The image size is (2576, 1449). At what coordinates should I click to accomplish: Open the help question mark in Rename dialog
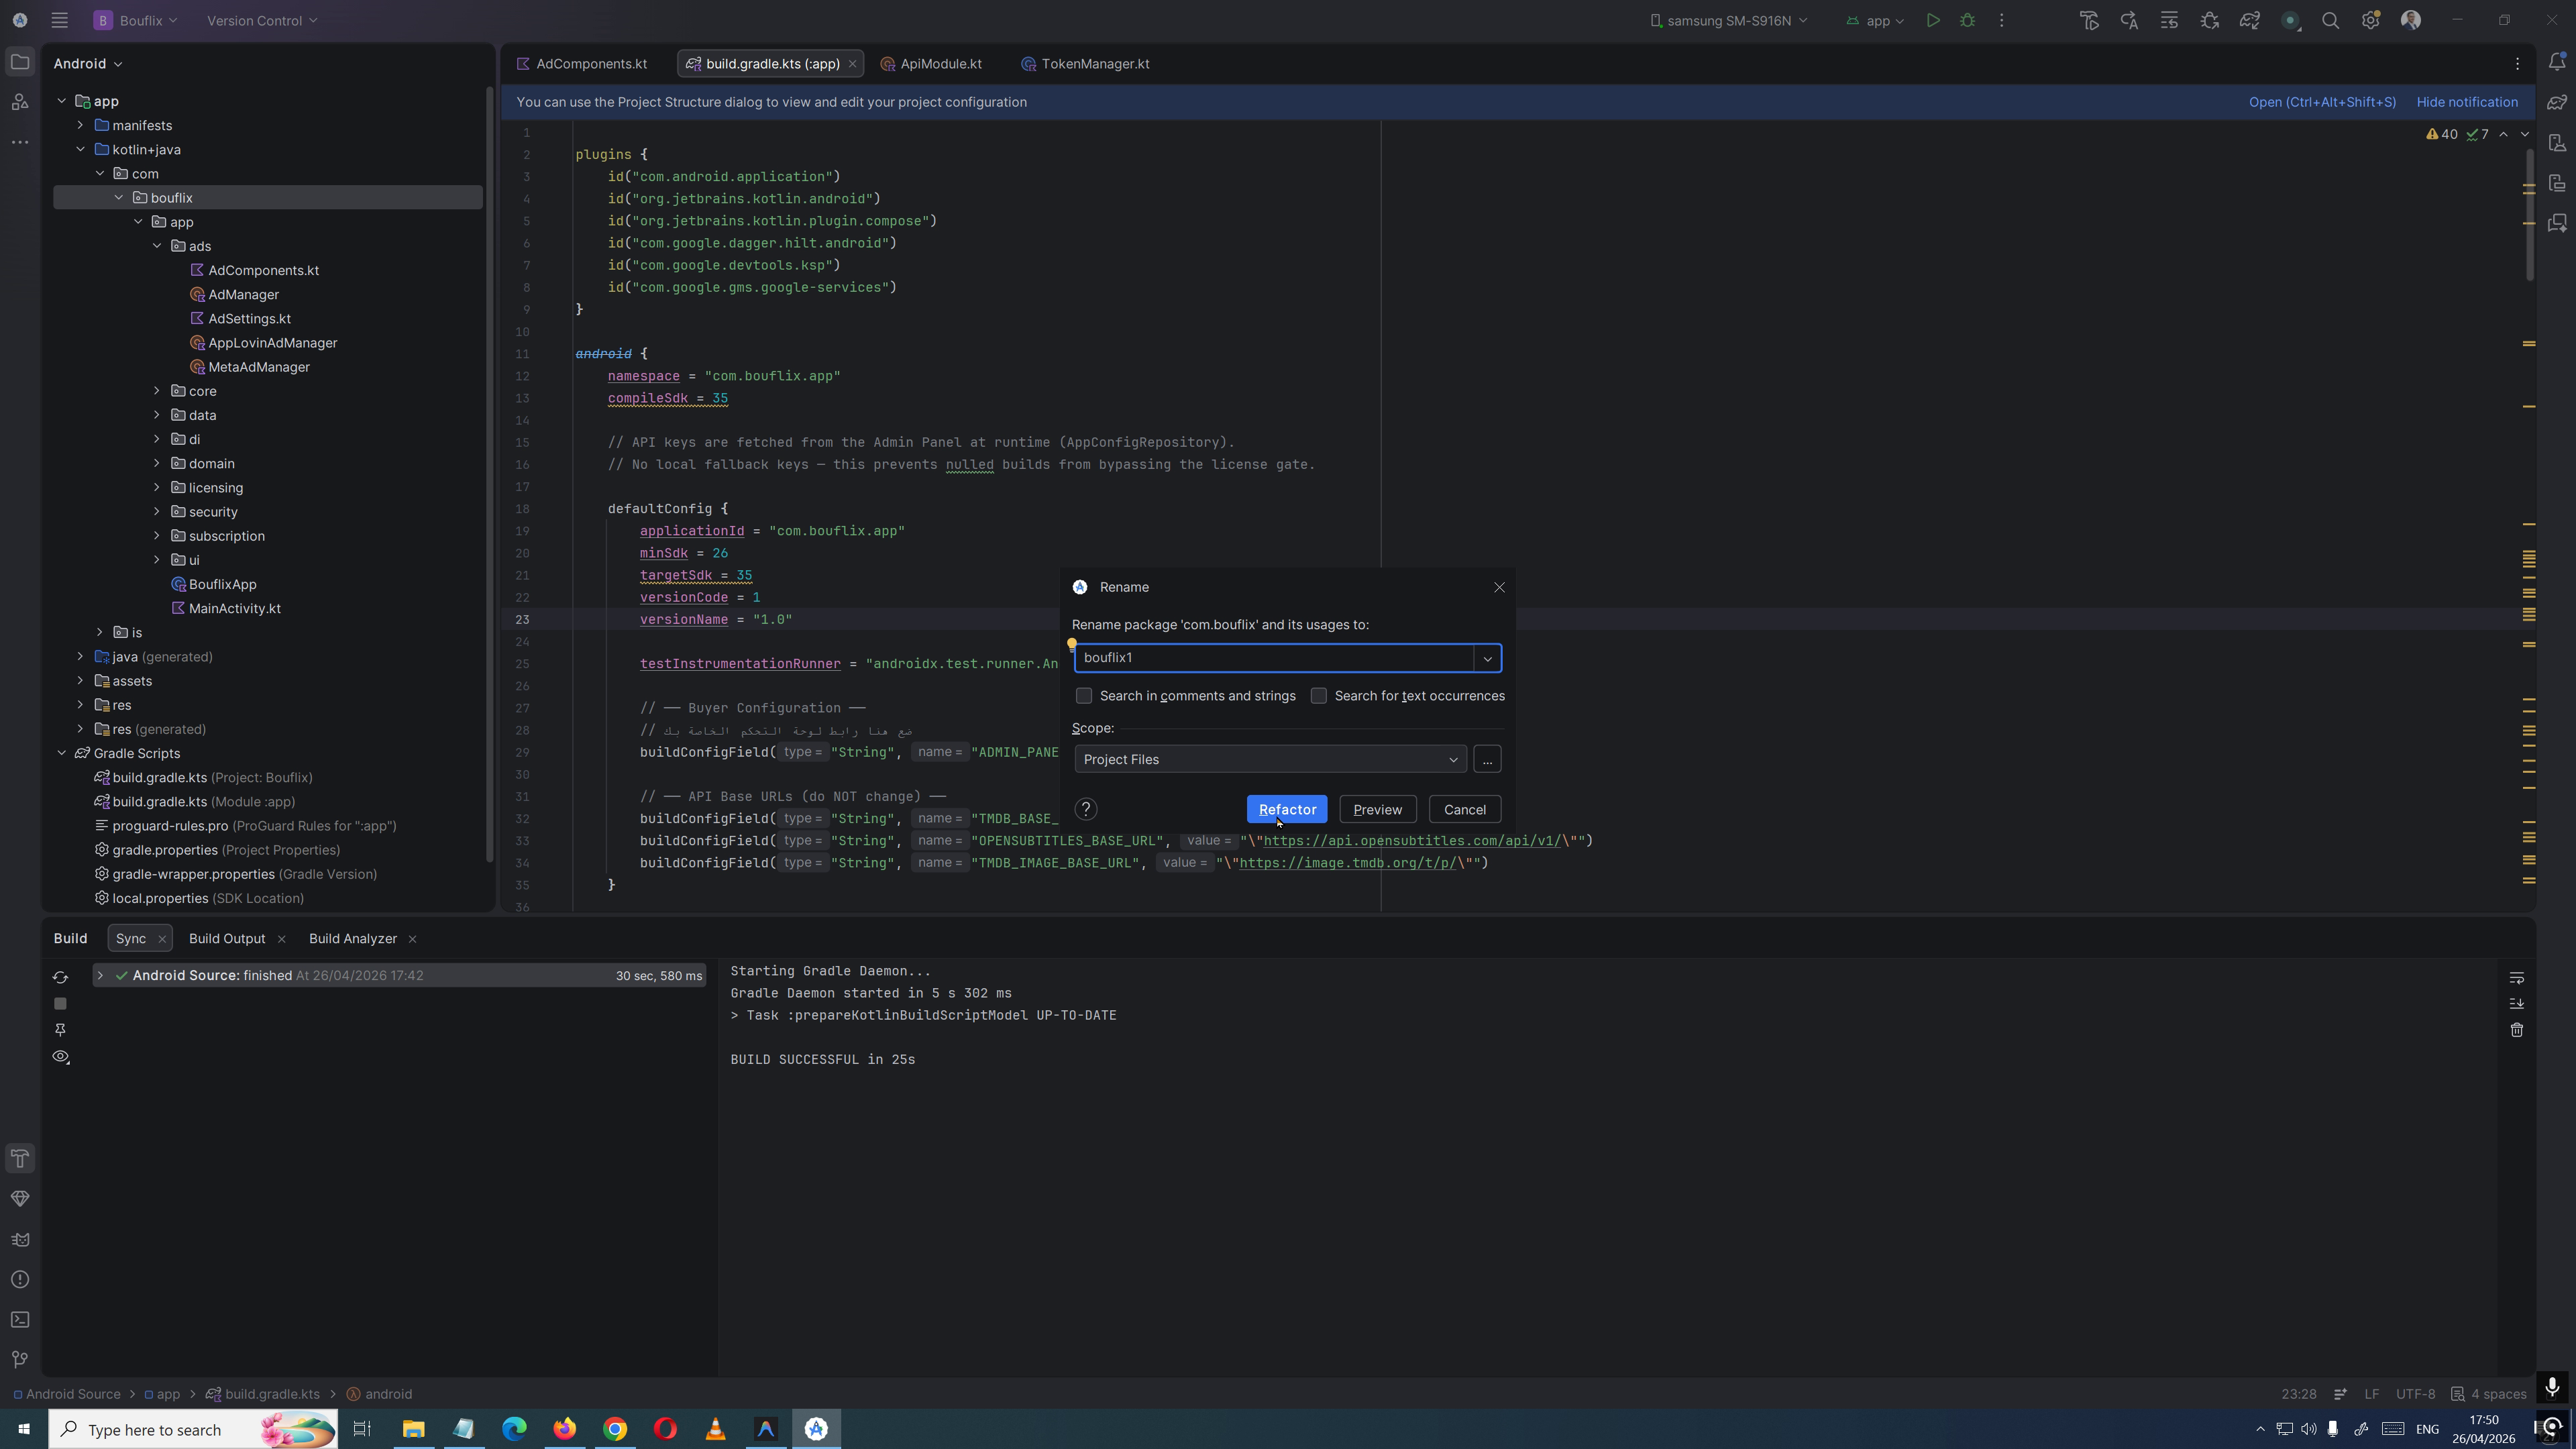[x=1086, y=809]
